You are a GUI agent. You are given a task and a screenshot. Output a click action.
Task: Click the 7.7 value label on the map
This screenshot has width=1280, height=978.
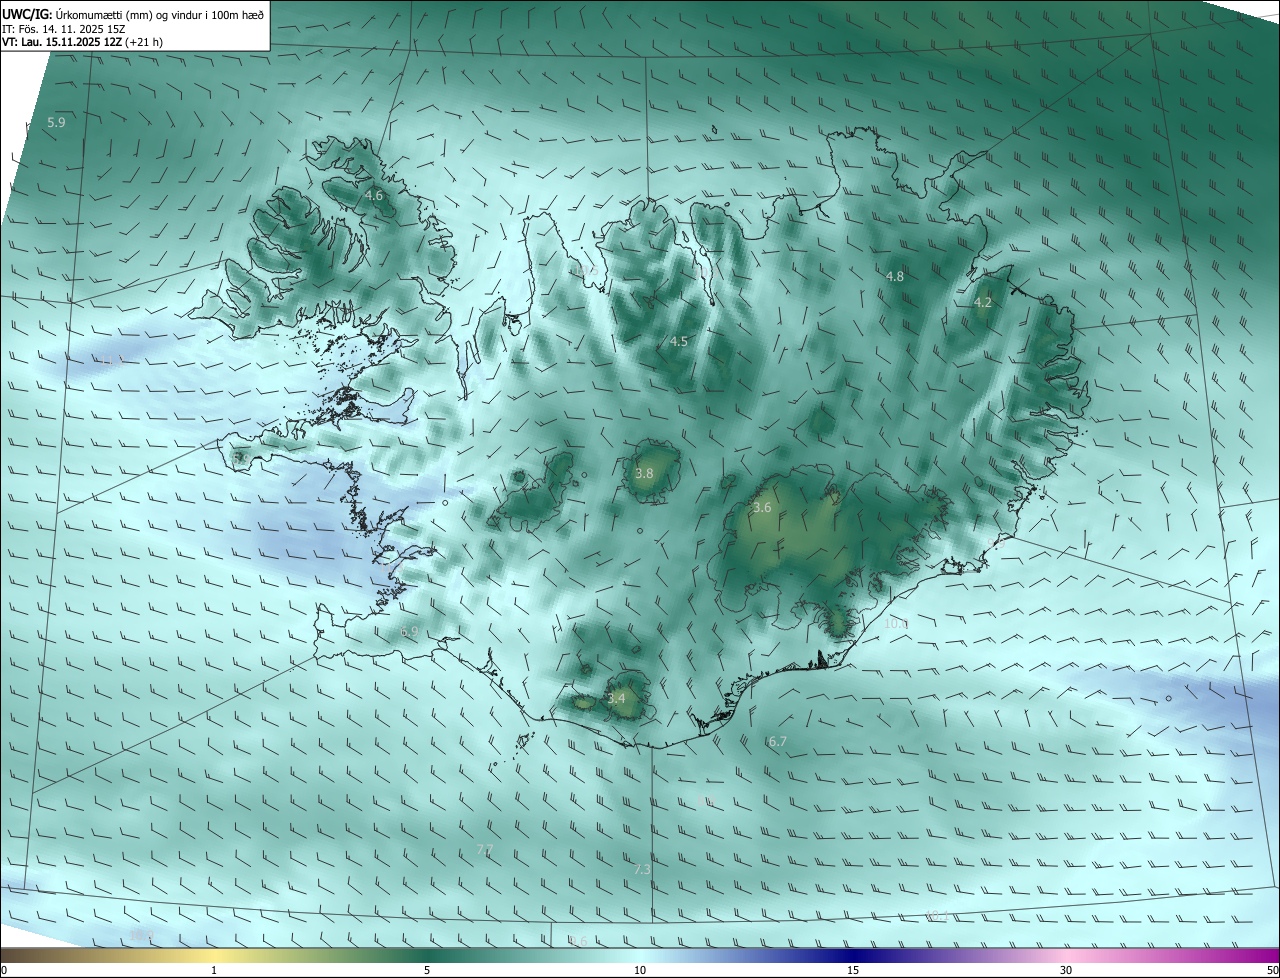coord(484,850)
